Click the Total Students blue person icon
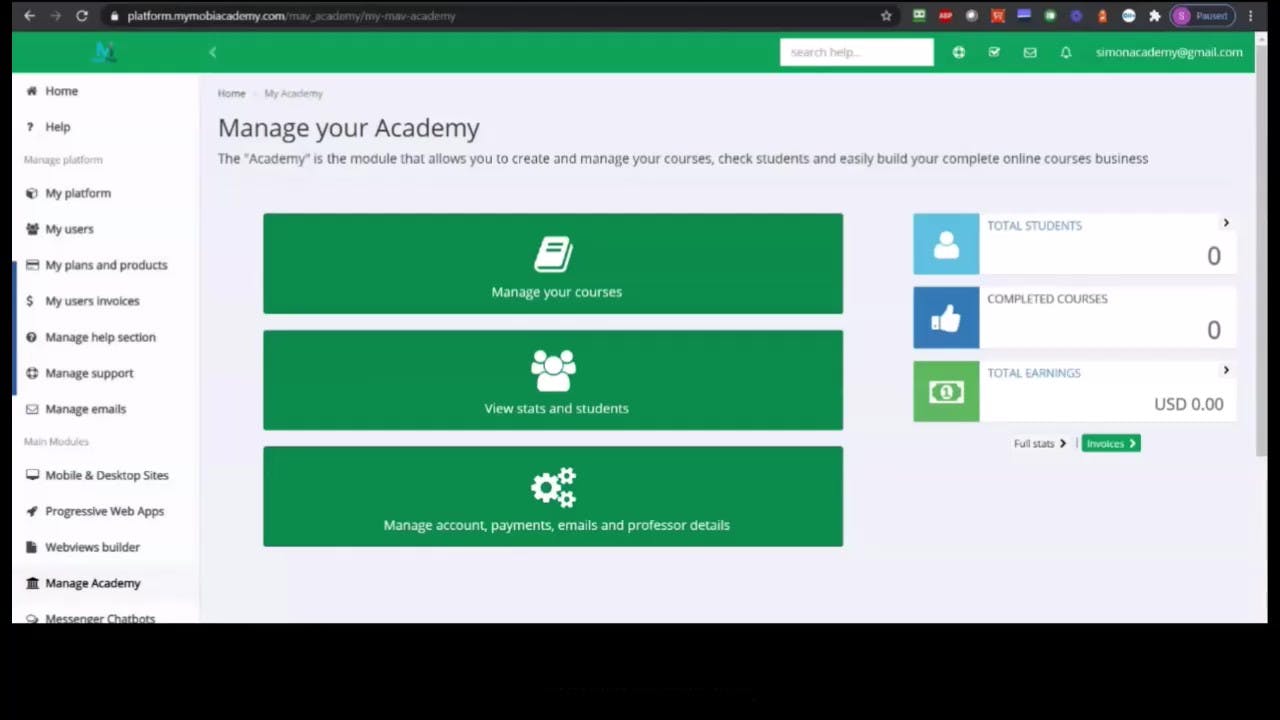The image size is (1280, 720). [946, 244]
